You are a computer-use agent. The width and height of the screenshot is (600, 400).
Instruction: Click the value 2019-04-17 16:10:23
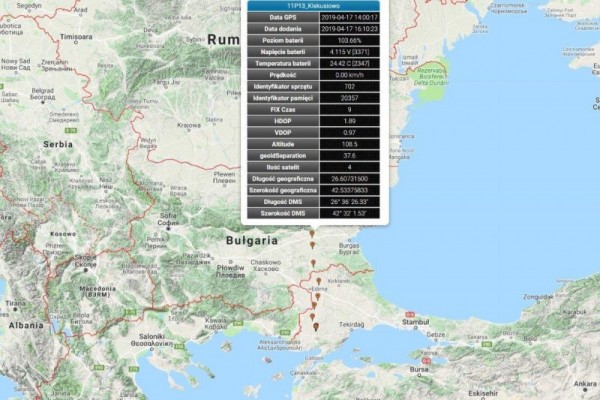click(x=349, y=29)
